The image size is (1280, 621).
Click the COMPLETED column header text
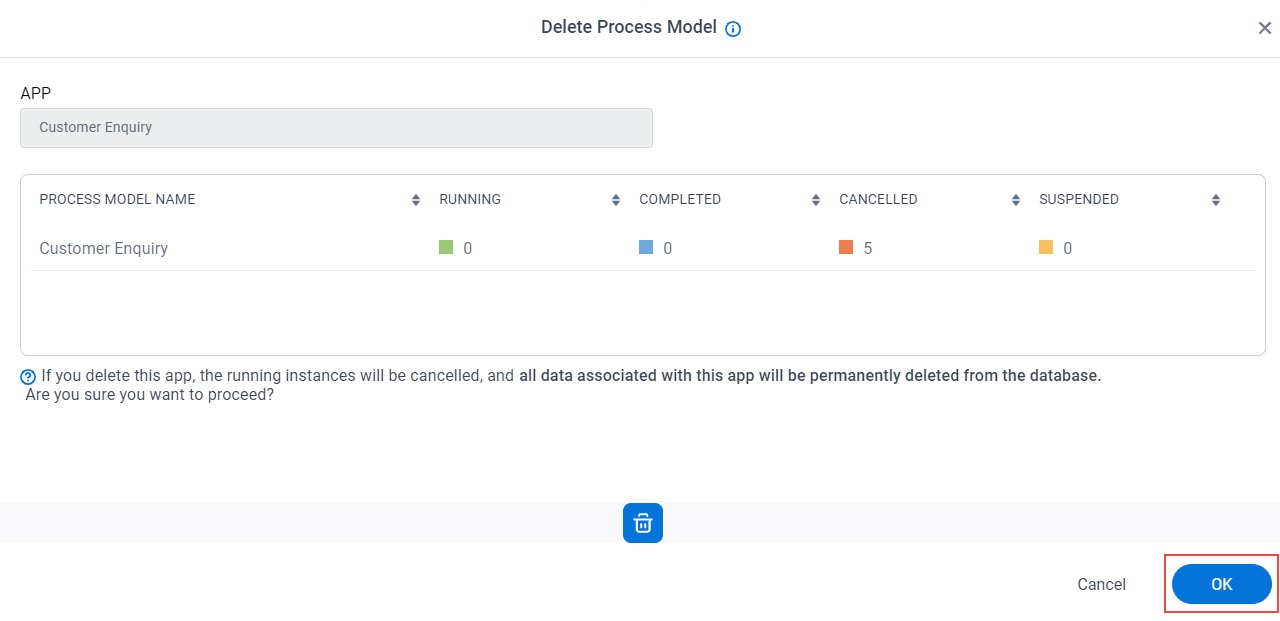point(680,199)
